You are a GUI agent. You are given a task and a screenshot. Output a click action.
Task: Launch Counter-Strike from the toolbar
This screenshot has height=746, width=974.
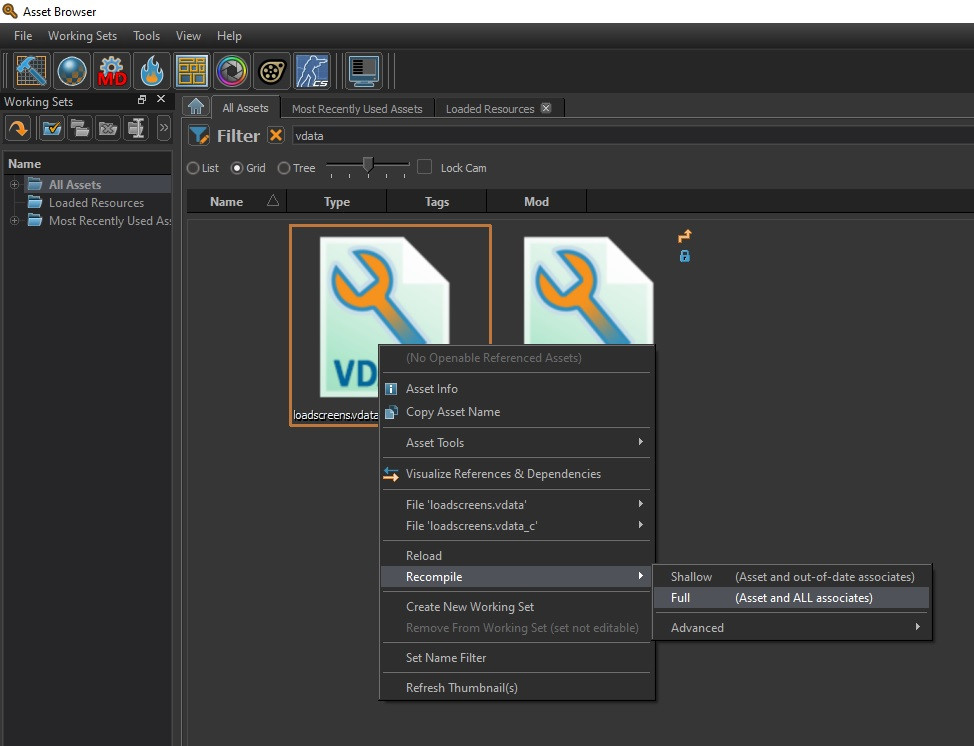311,71
